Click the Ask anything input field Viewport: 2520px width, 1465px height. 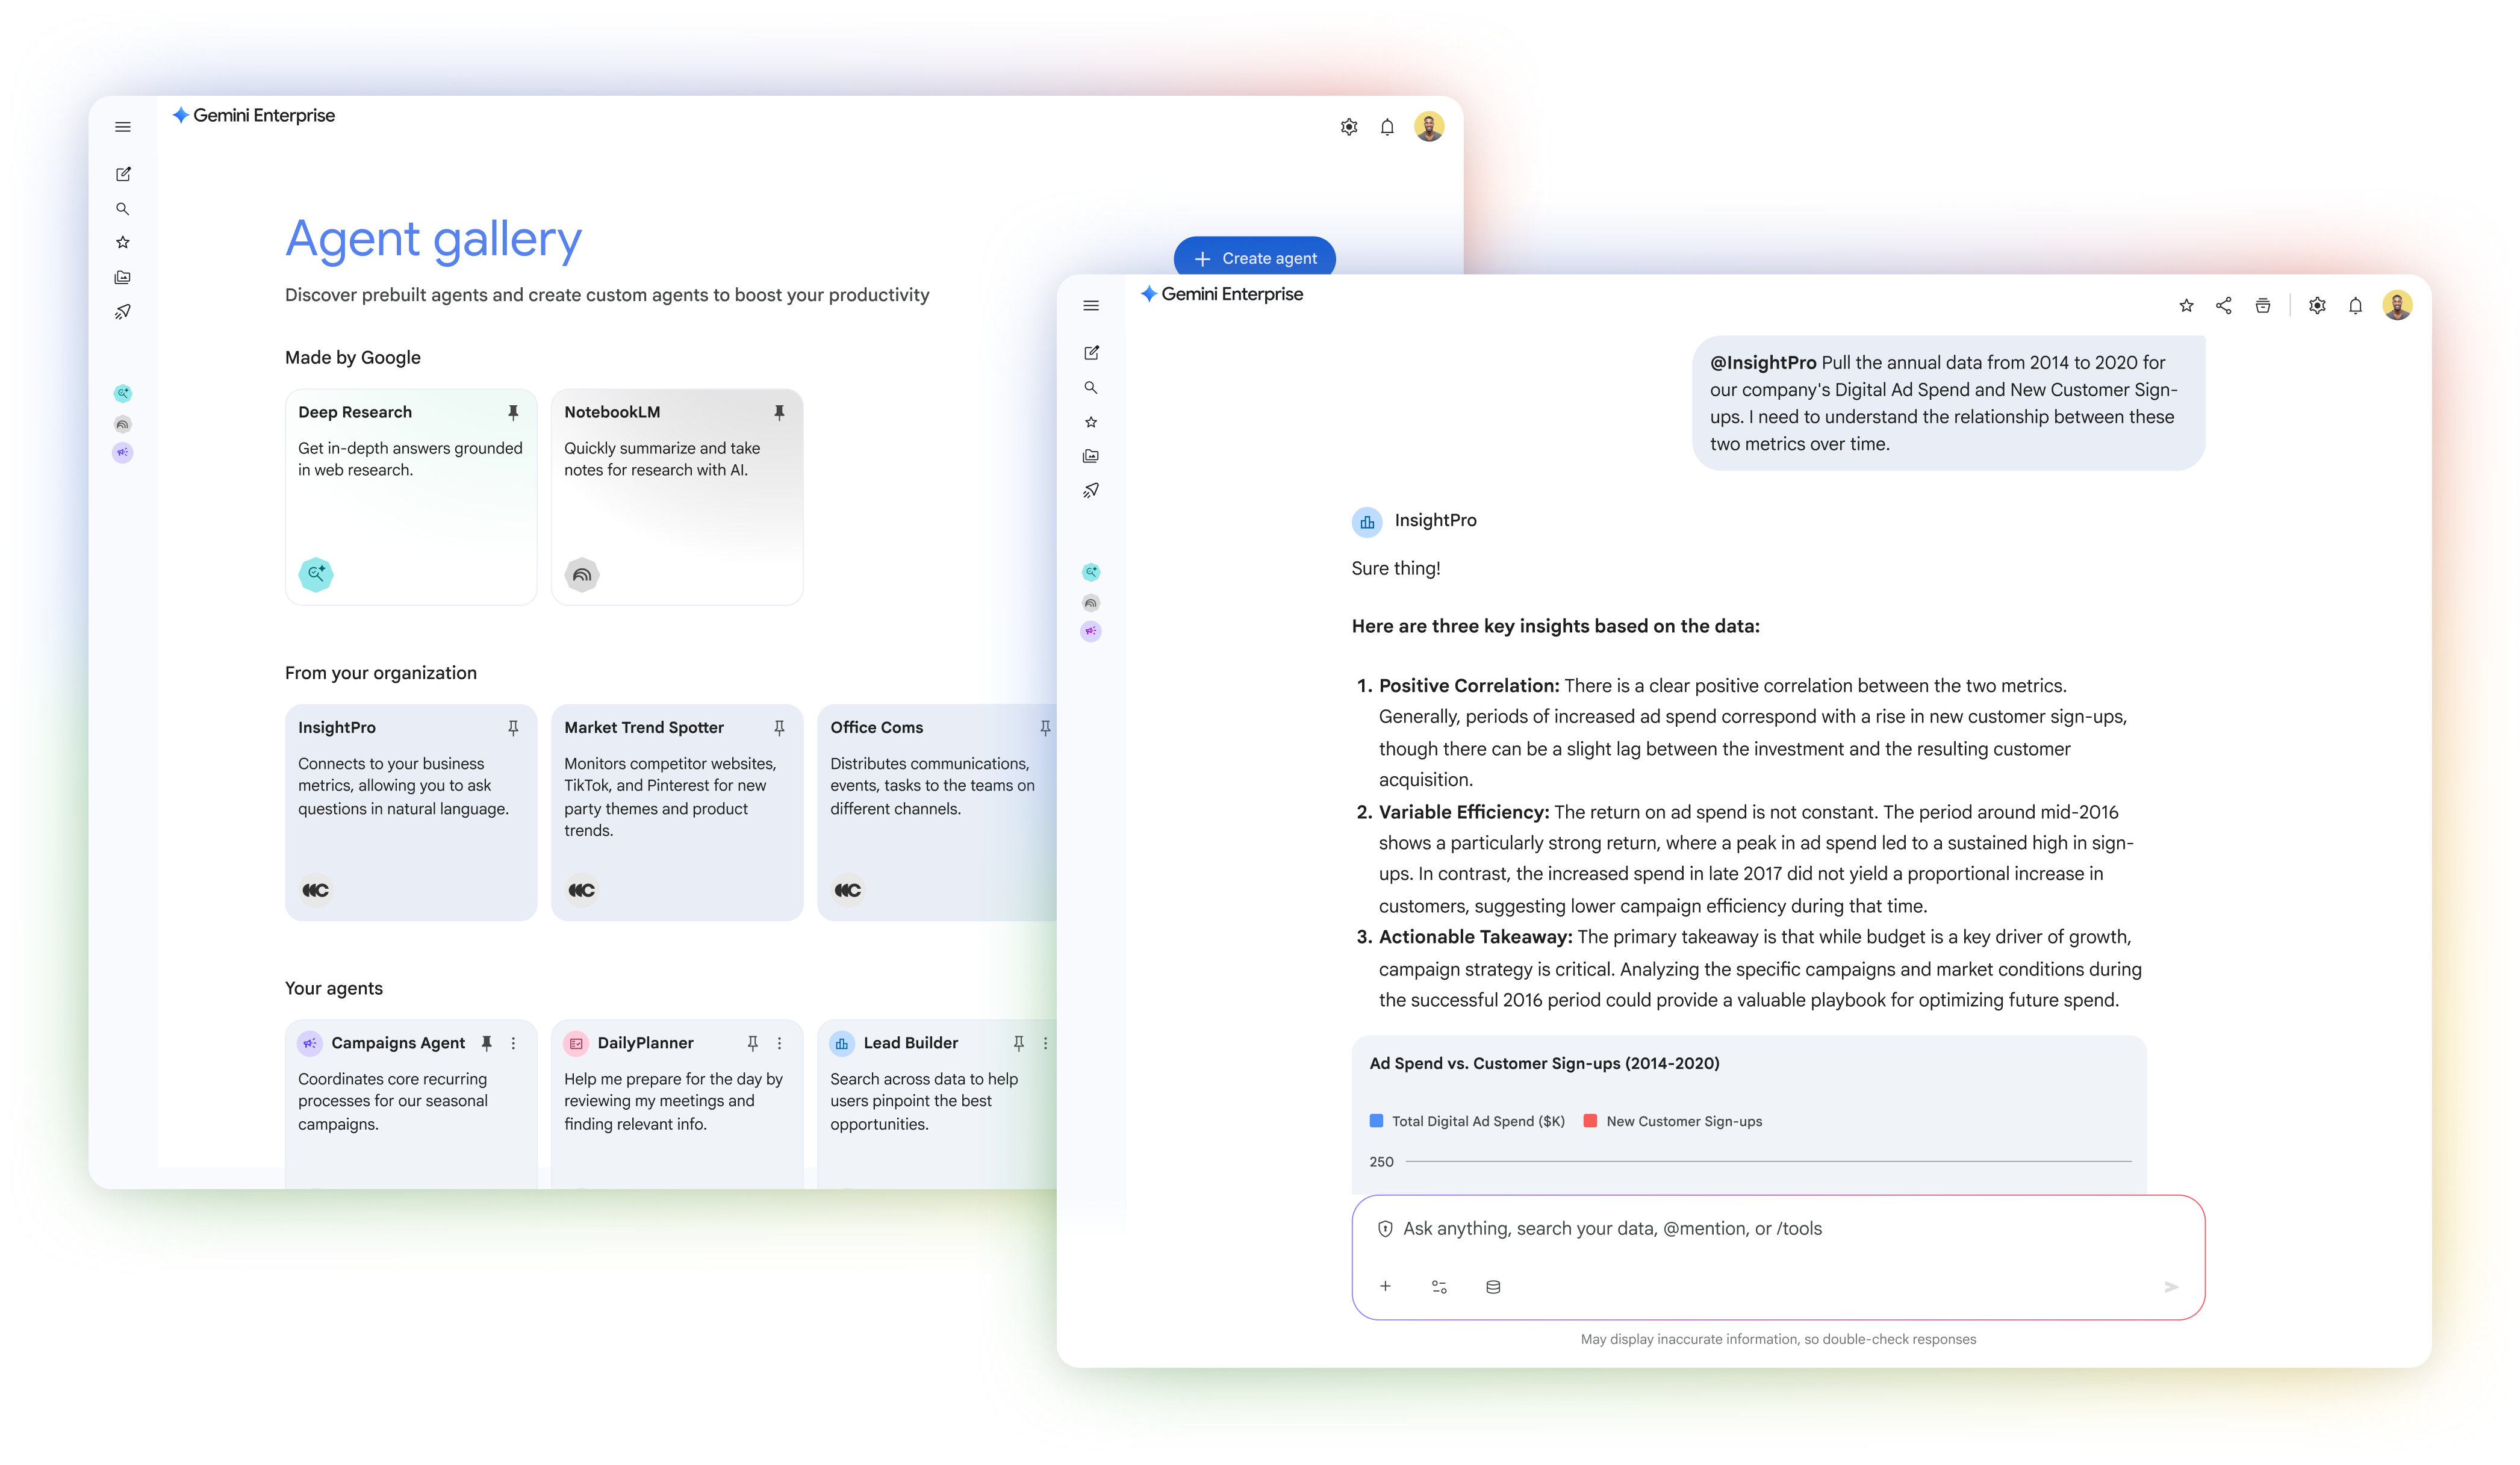1700,1228
